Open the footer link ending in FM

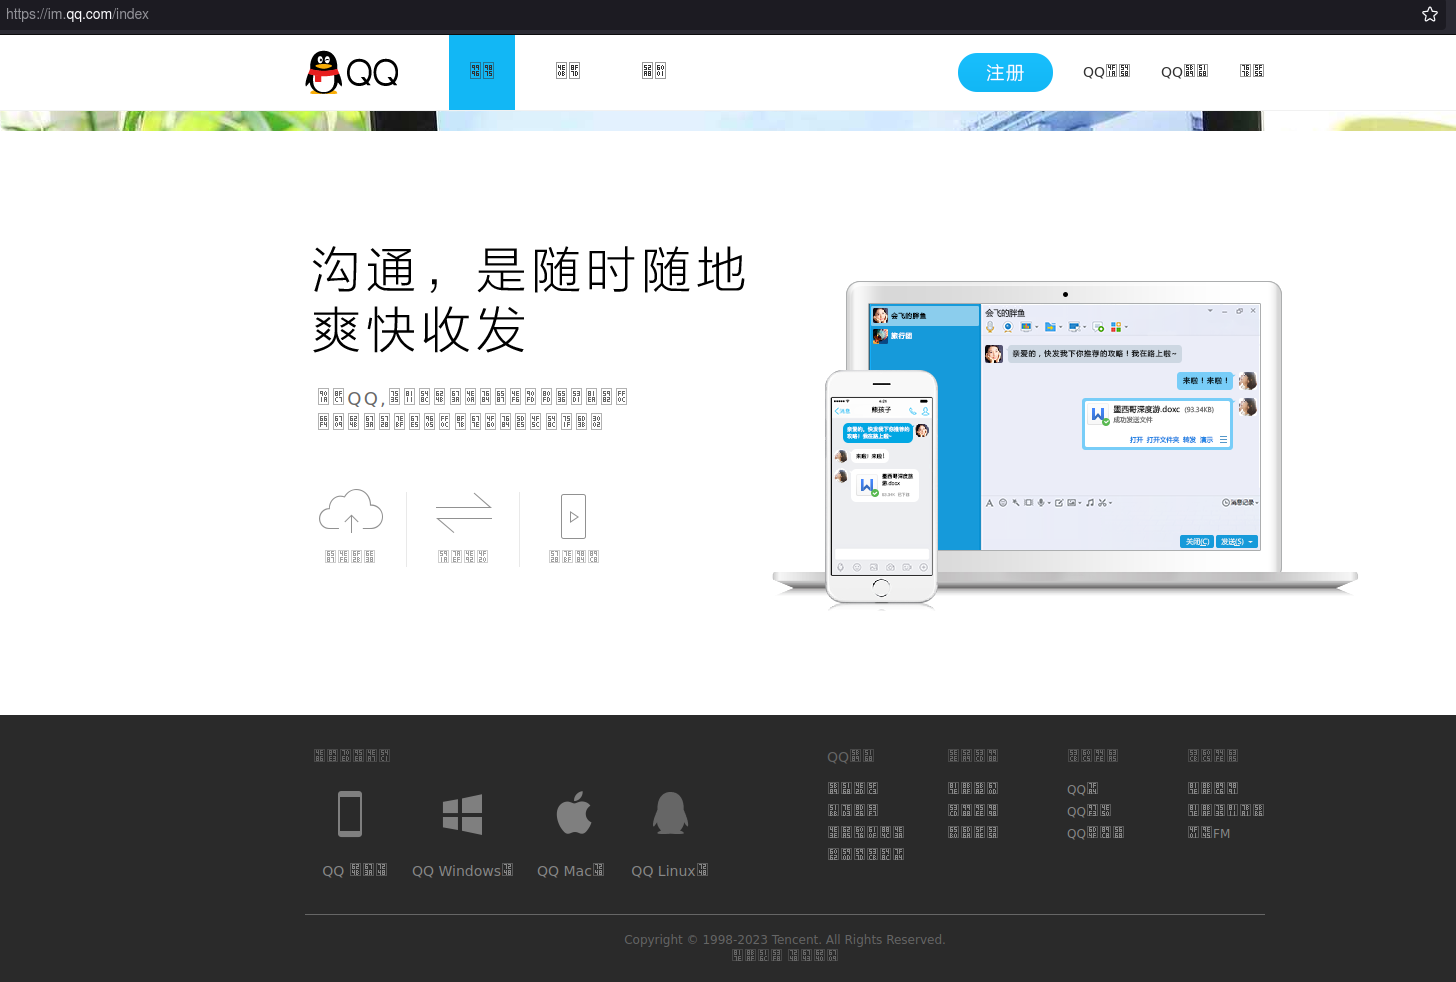(x=1209, y=833)
